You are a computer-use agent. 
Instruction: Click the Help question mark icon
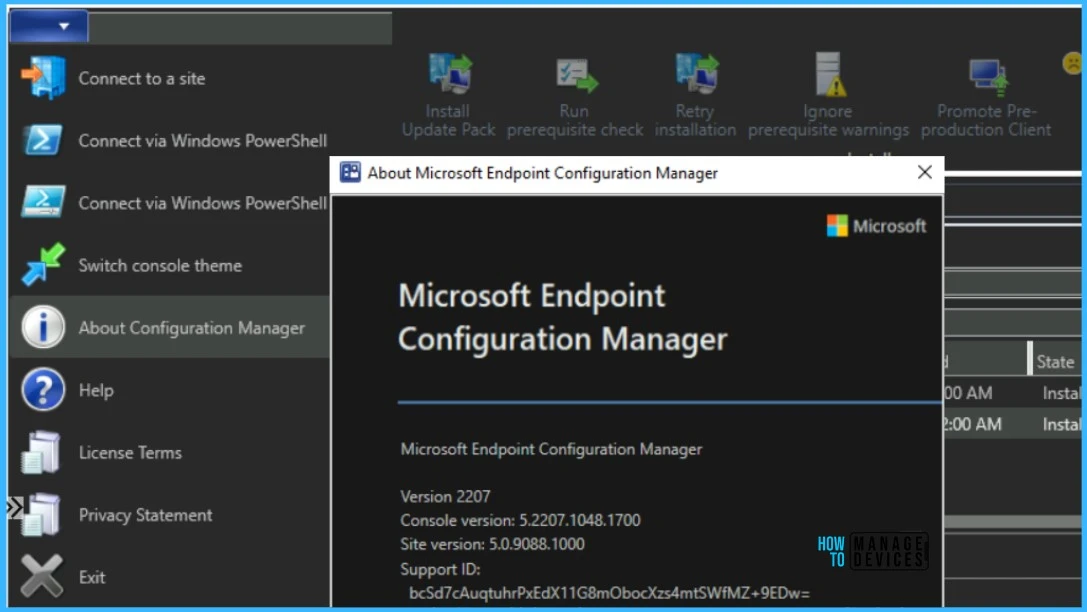point(43,390)
